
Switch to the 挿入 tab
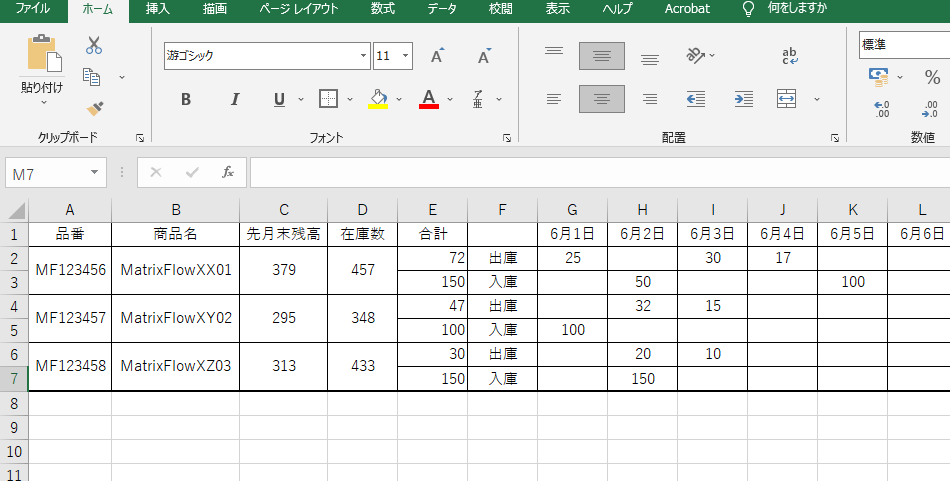pyautogui.click(x=157, y=9)
